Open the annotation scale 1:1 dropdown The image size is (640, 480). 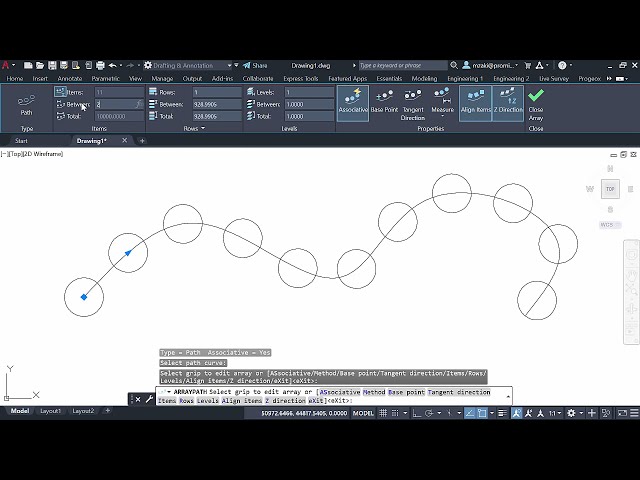555,413
